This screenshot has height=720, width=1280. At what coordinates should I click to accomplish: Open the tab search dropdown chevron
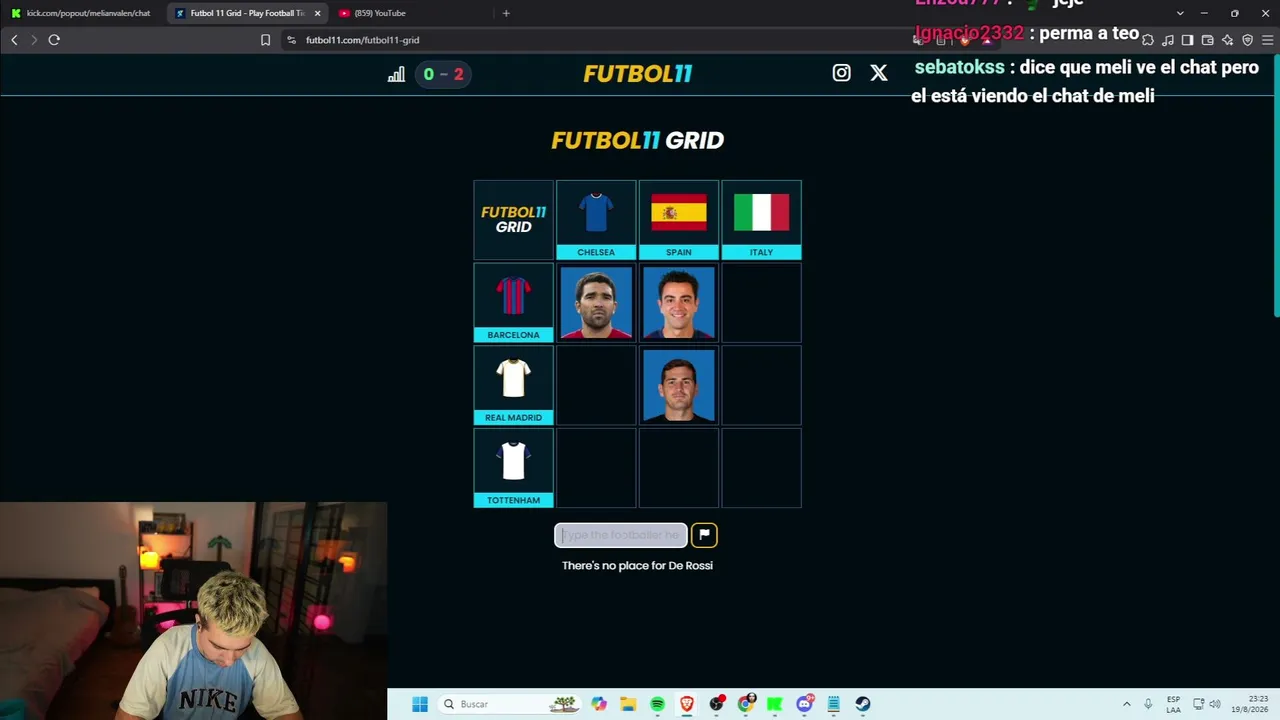coord(1180,13)
